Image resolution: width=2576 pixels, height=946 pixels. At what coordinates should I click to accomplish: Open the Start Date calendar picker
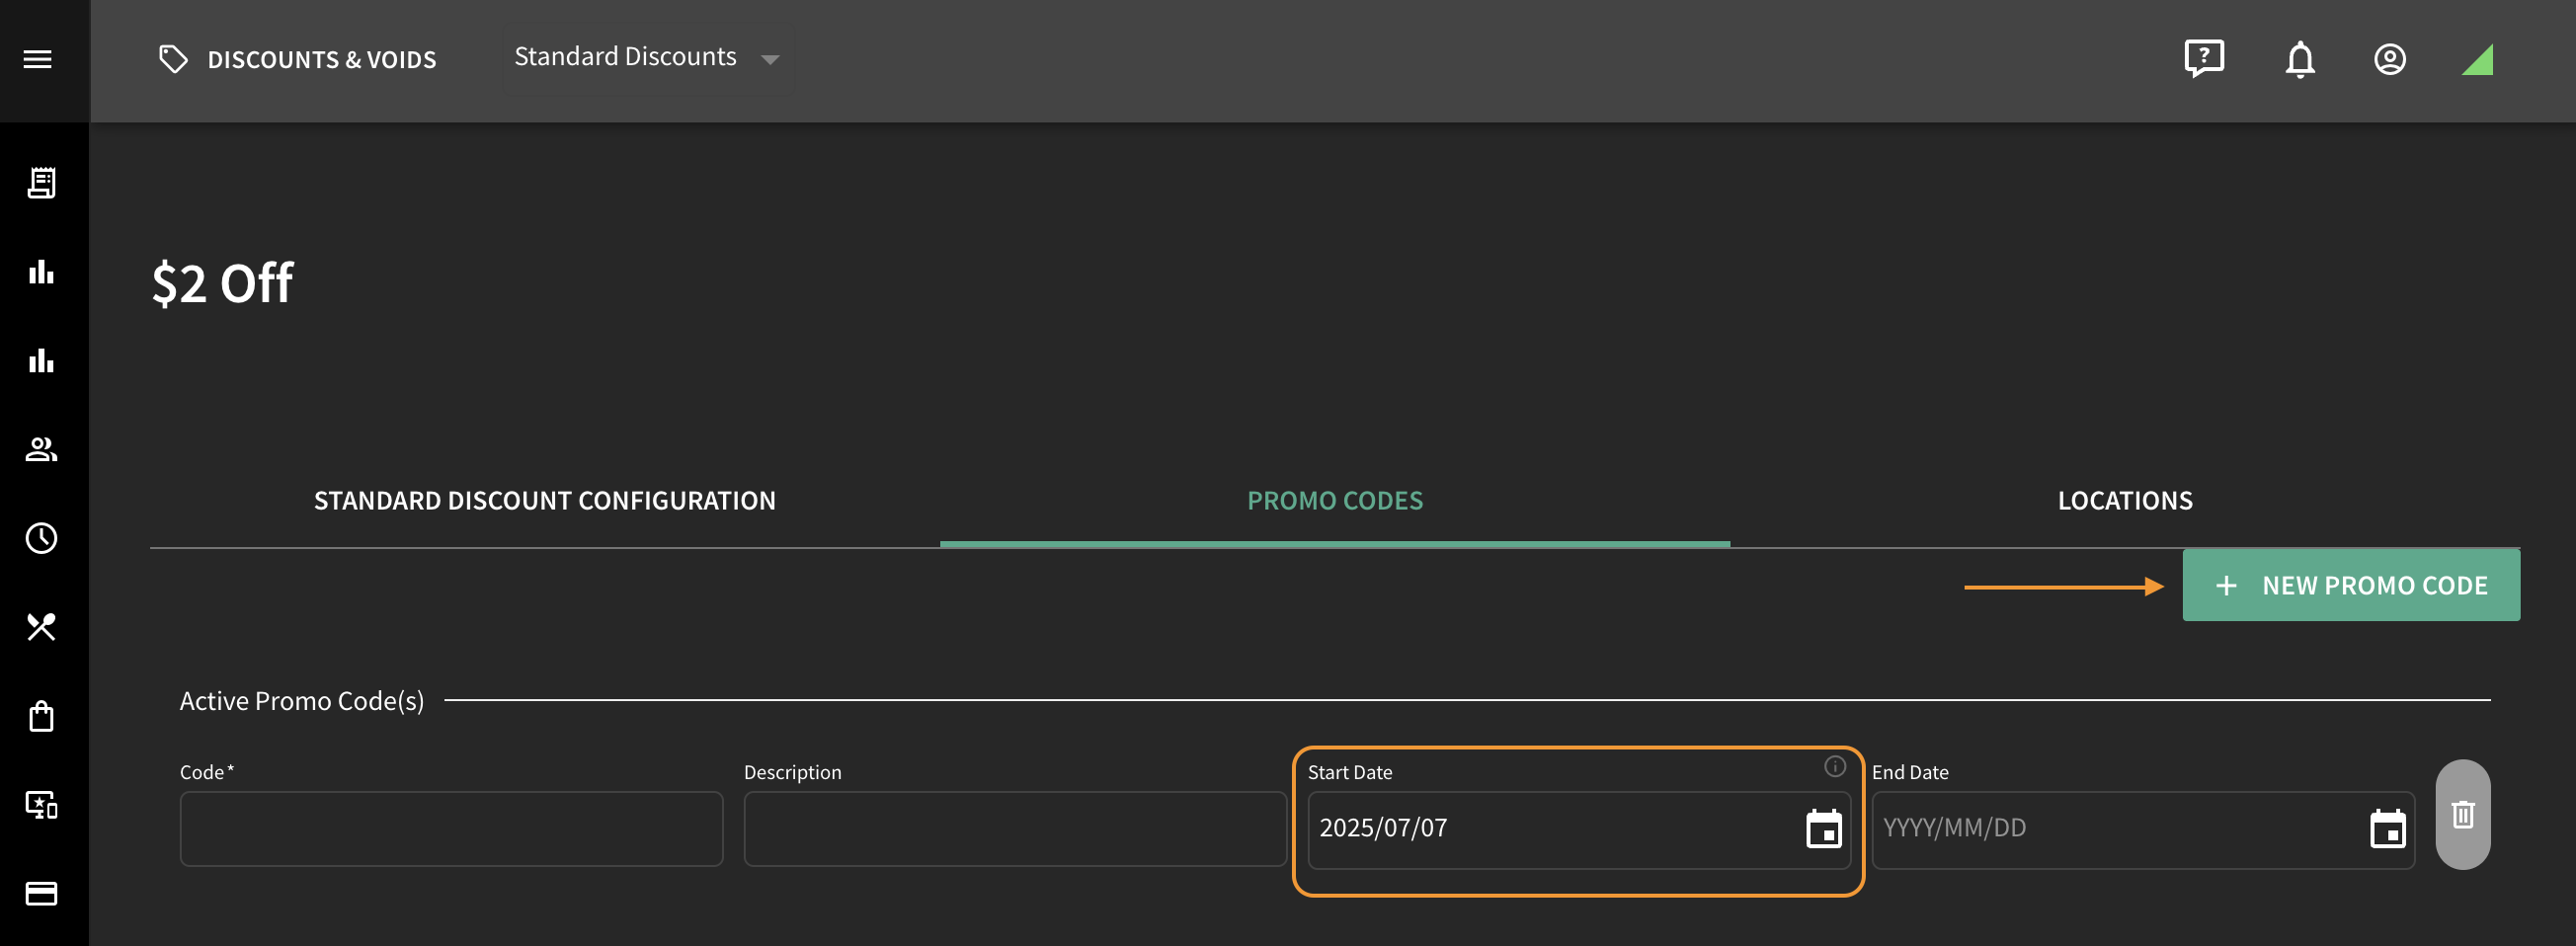click(x=1823, y=828)
